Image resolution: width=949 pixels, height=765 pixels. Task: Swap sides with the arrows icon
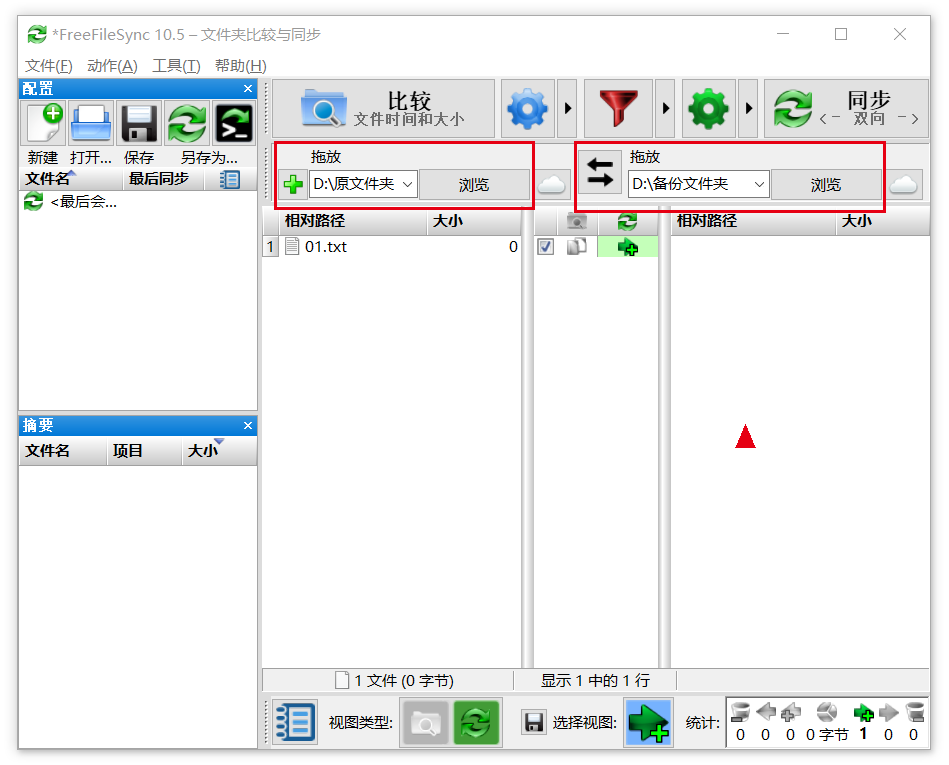click(x=600, y=172)
